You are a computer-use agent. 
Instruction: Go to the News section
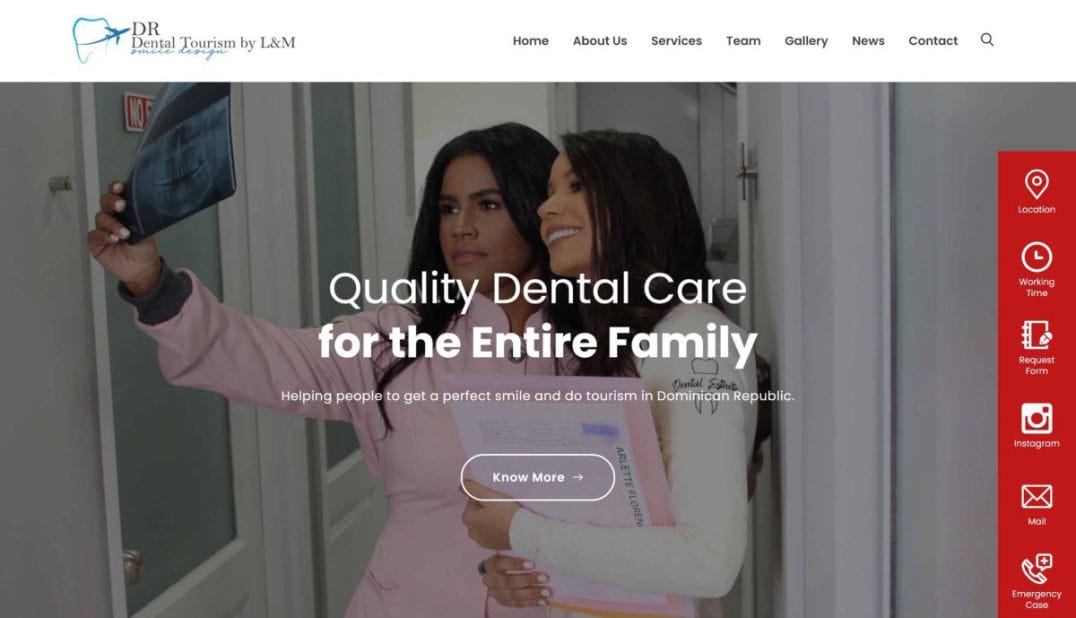[x=868, y=40]
